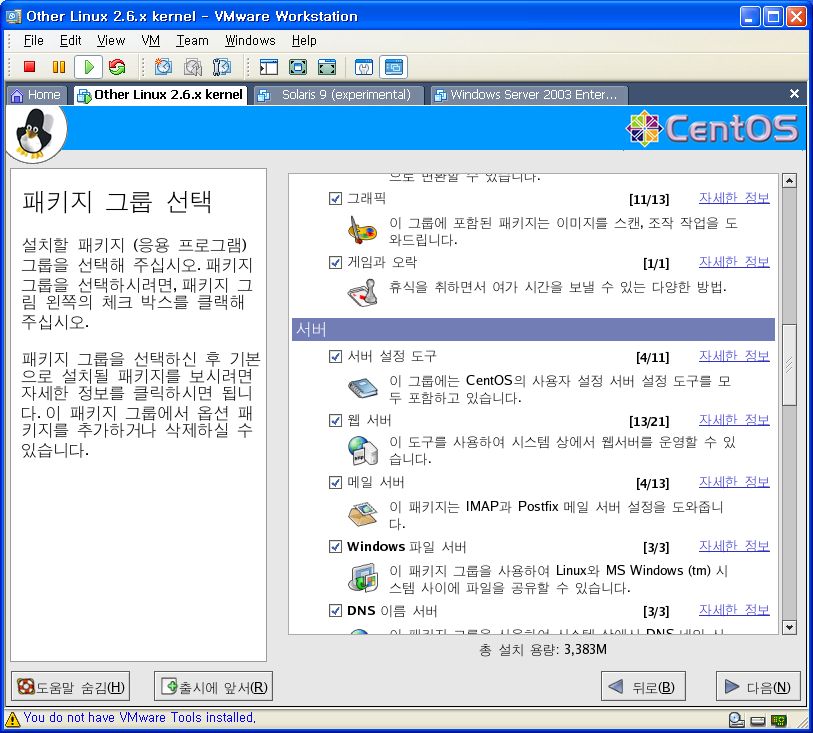Take a snapshot using the snapshot toolbar icon
This screenshot has height=733, width=813.
click(x=163, y=67)
